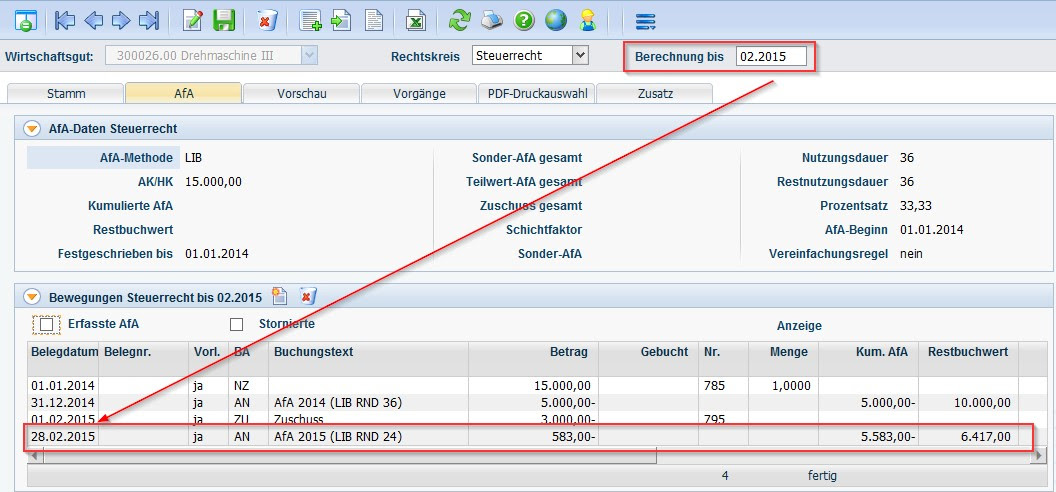Viewport: 1056px width, 492px height.
Task: Open the Wirtschaftsgut dropdown arrow
Action: tap(310, 56)
